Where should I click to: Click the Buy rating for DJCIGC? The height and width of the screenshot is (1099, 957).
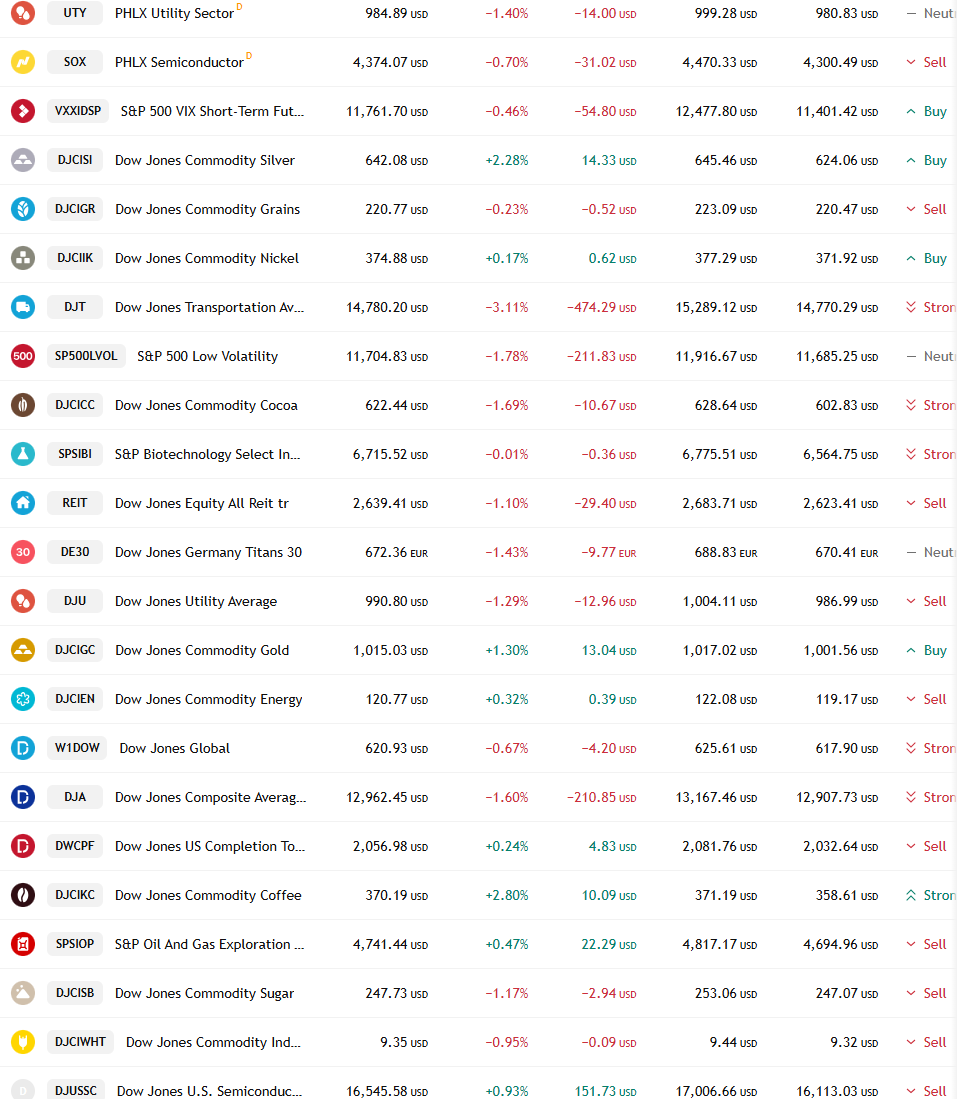coord(926,650)
